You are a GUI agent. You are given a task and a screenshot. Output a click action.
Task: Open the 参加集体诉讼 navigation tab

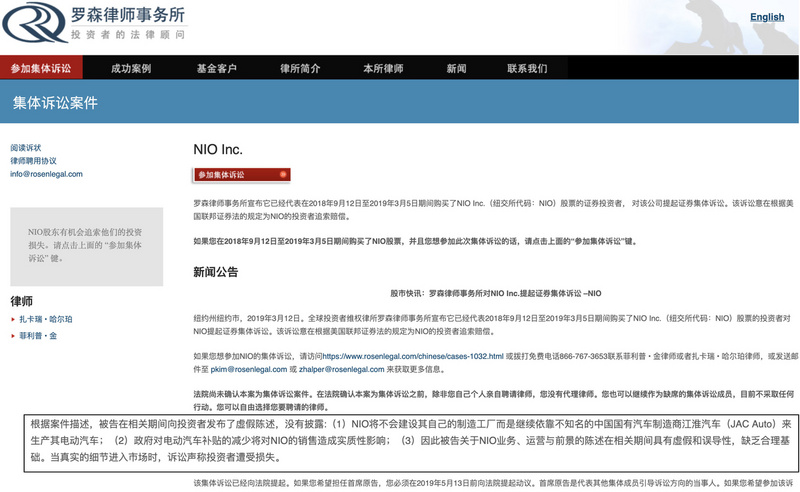pos(41,68)
